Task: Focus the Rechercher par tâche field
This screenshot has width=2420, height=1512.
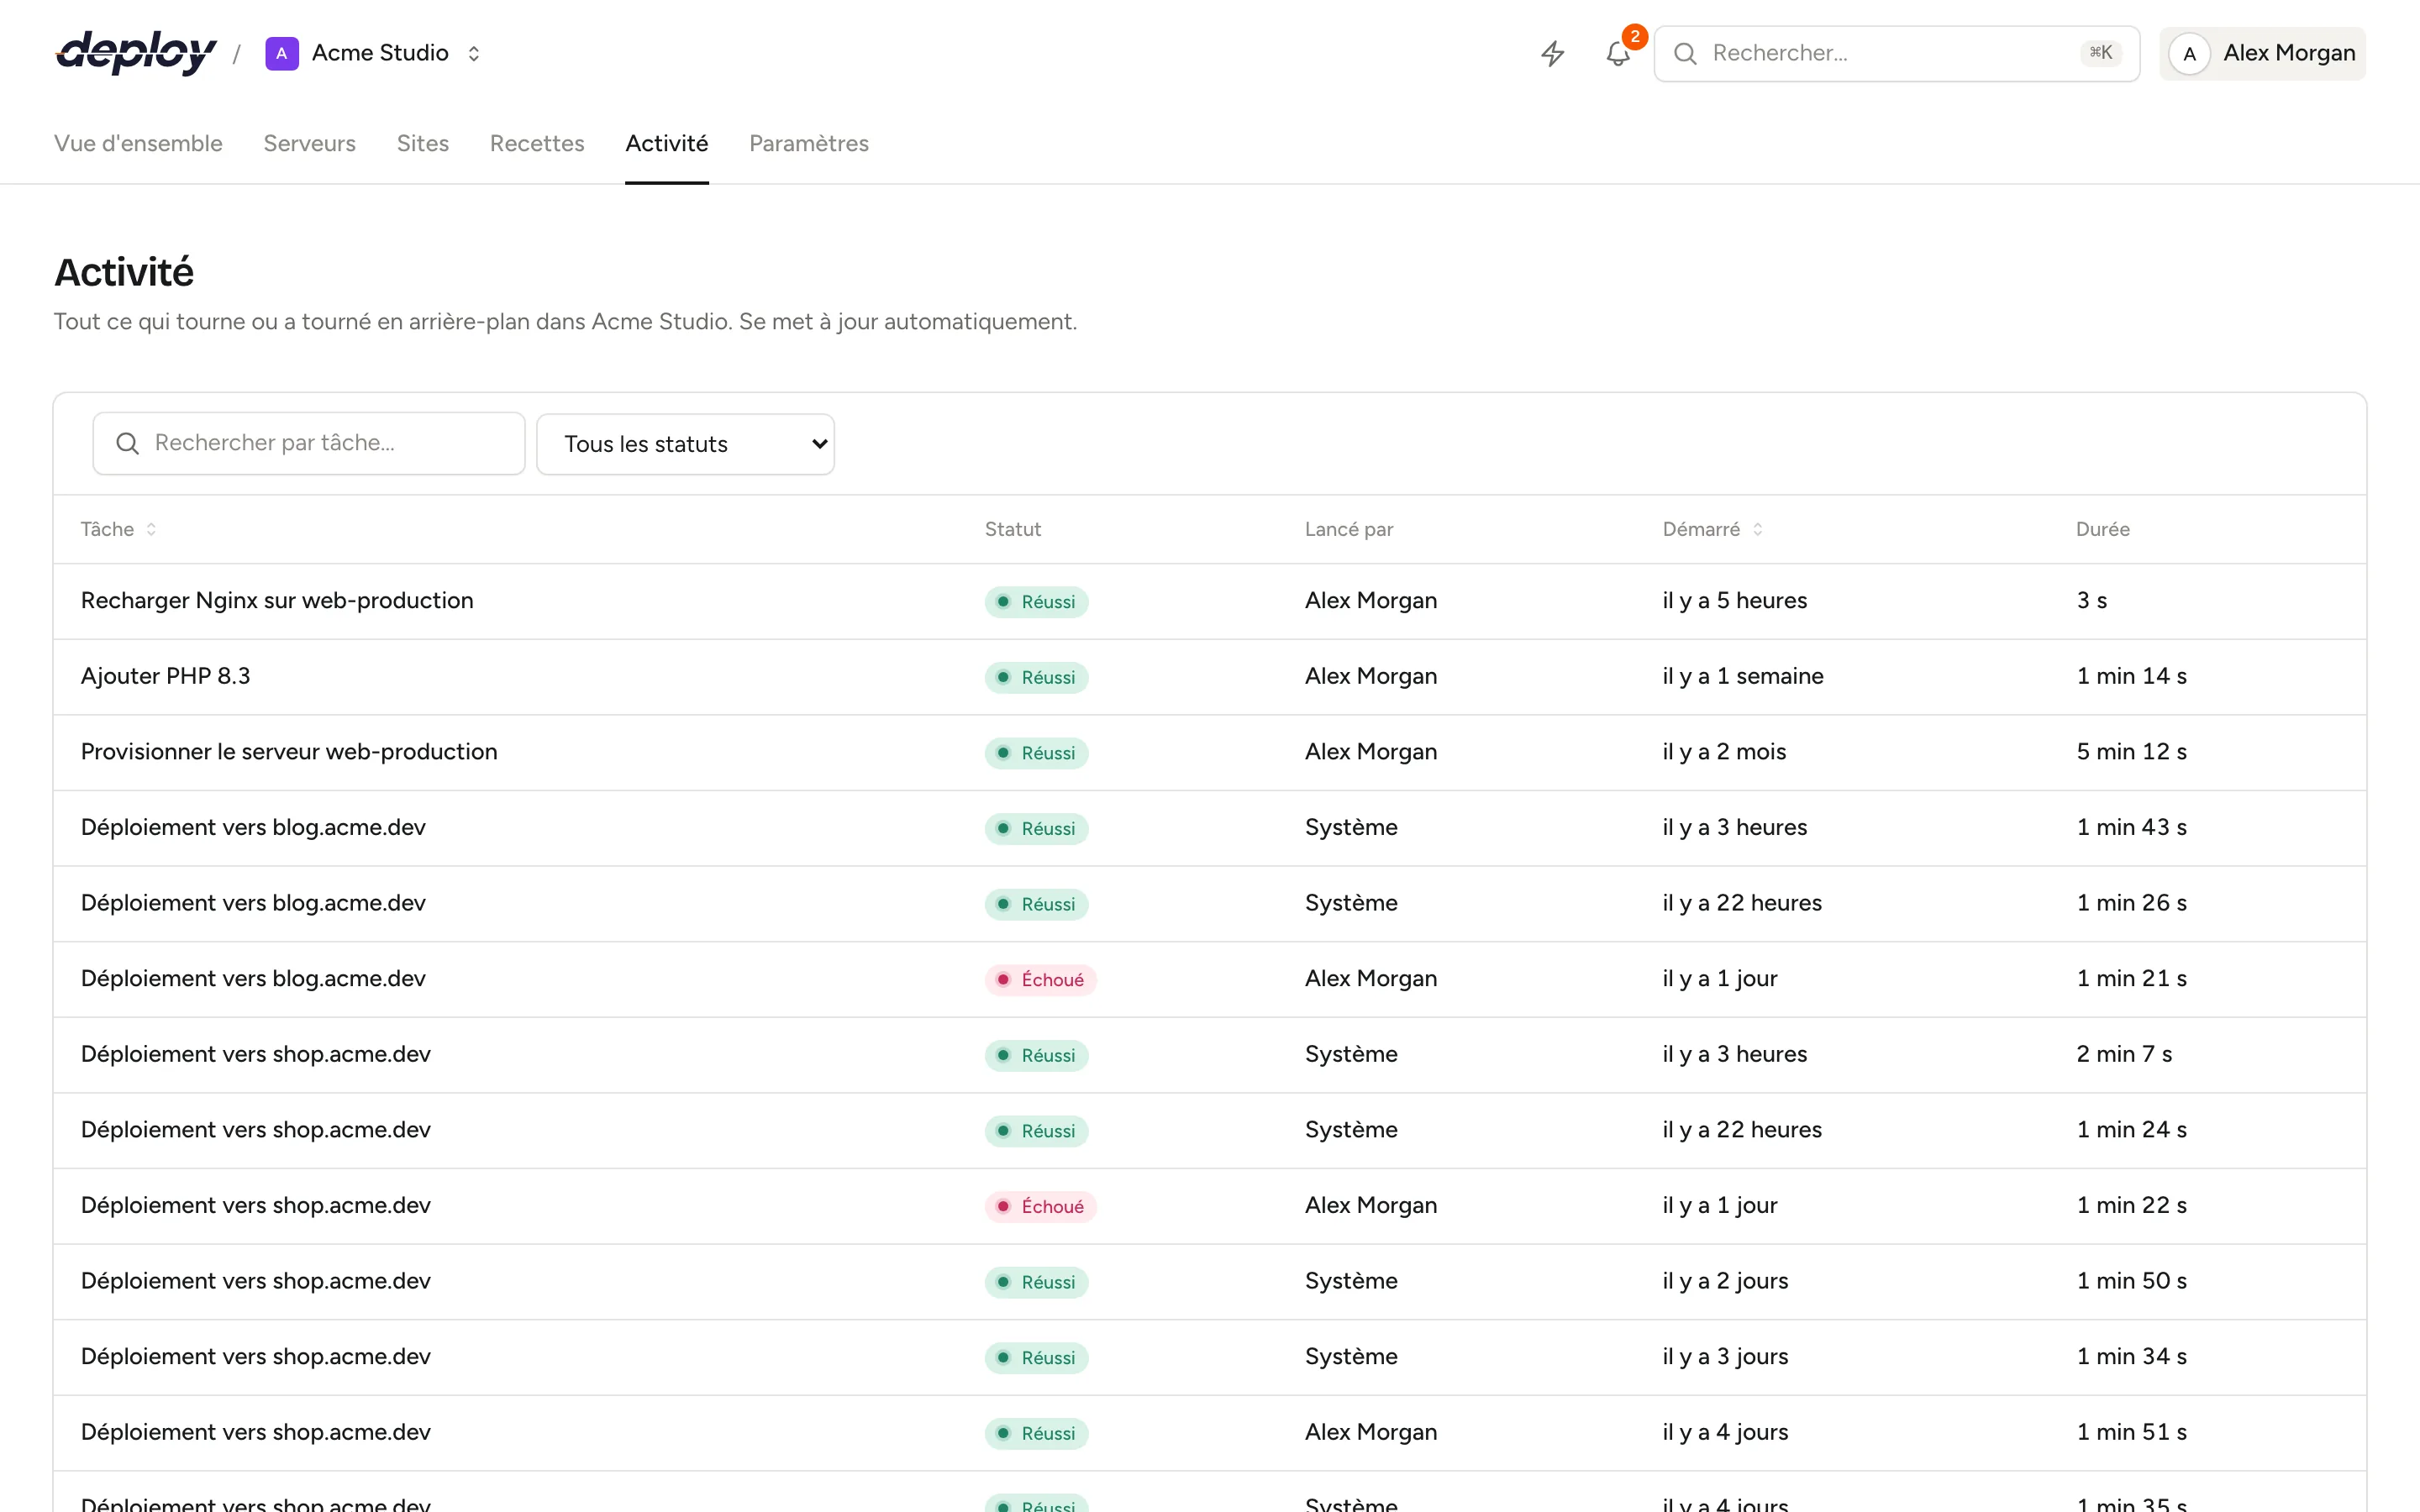Action: pyautogui.click(x=309, y=443)
